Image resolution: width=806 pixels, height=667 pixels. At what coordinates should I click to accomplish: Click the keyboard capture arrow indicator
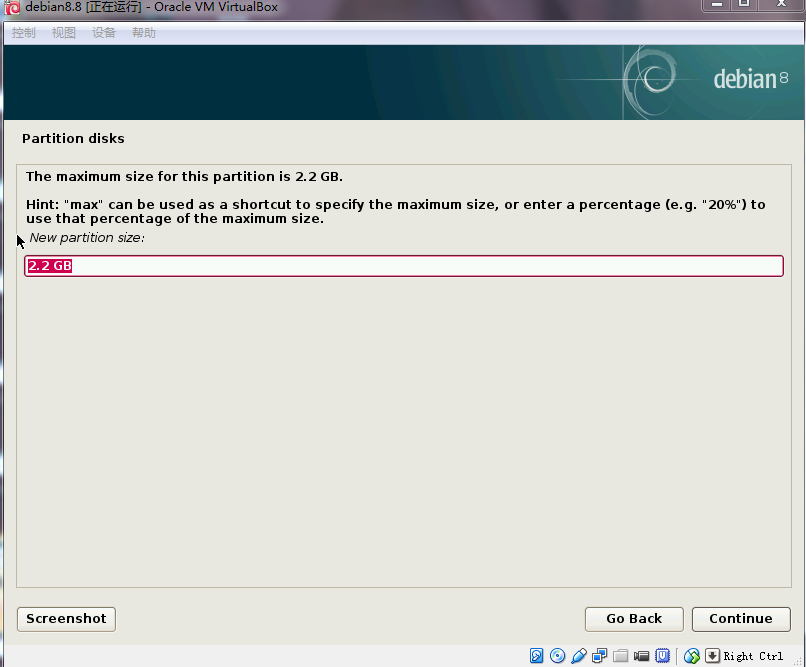(712, 656)
